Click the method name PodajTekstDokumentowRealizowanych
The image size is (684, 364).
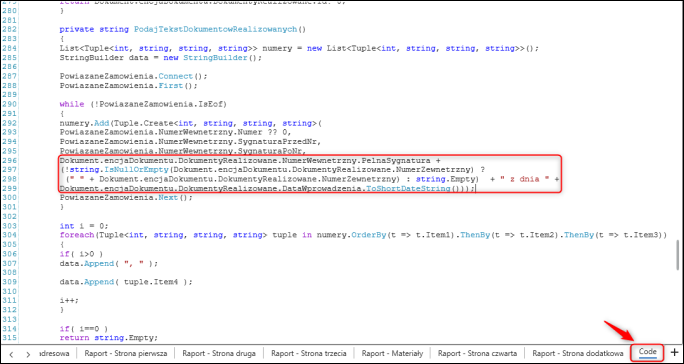tap(215, 29)
